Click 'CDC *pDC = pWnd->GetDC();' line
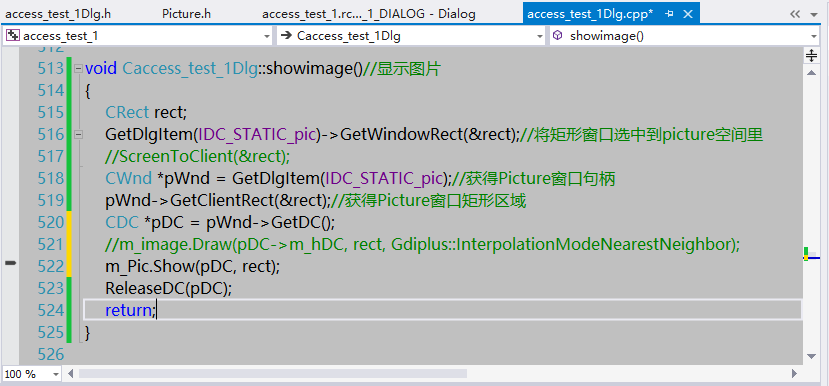Viewport: 829px width, 386px height. (x=220, y=223)
